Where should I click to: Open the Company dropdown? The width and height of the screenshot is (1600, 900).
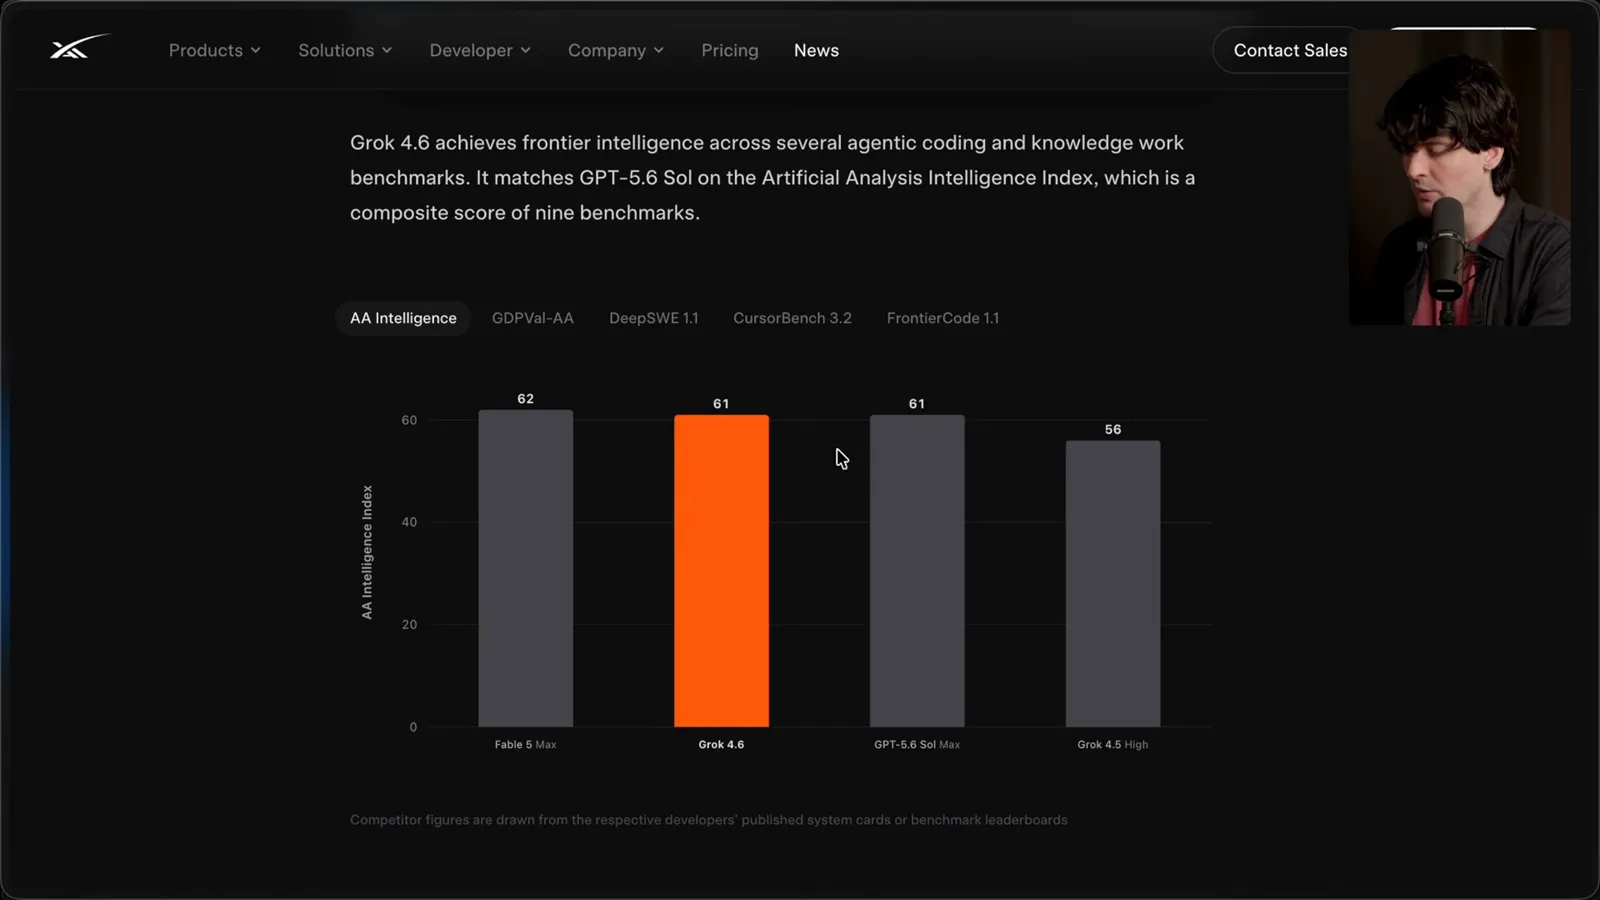click(x=616, y=50)
